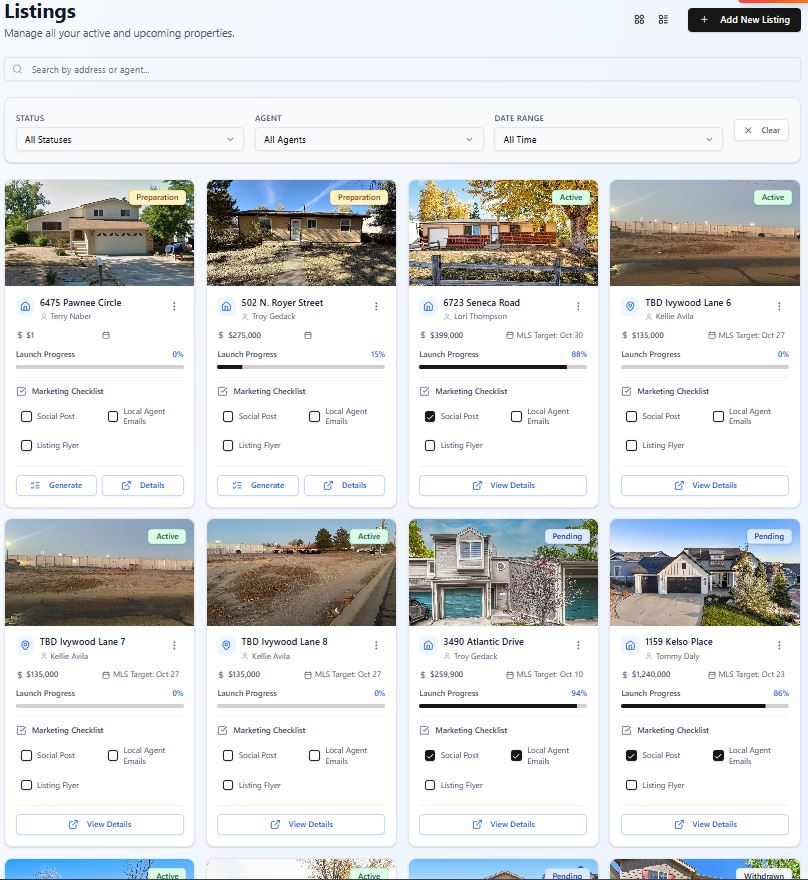The image size is (808, 880).
Task: Click home icon beside 6475 Pawnee Circle
Action: [x=25, y=306]
